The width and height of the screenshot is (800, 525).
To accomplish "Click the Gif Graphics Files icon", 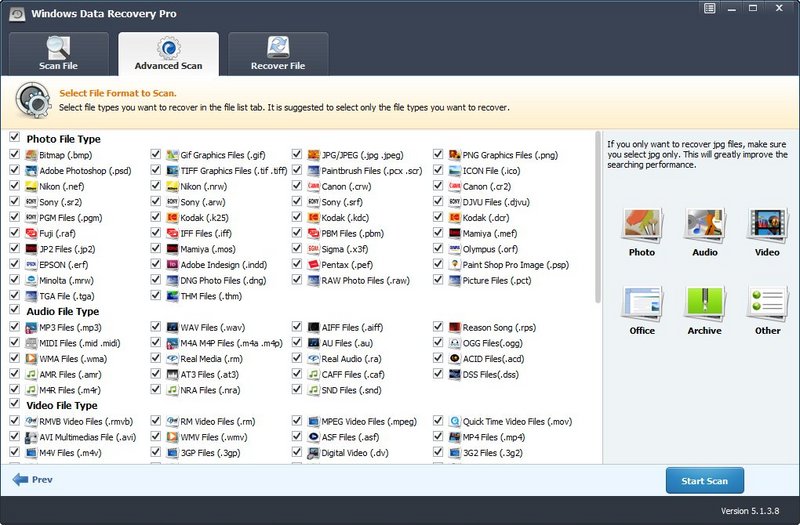I will 172,155.
